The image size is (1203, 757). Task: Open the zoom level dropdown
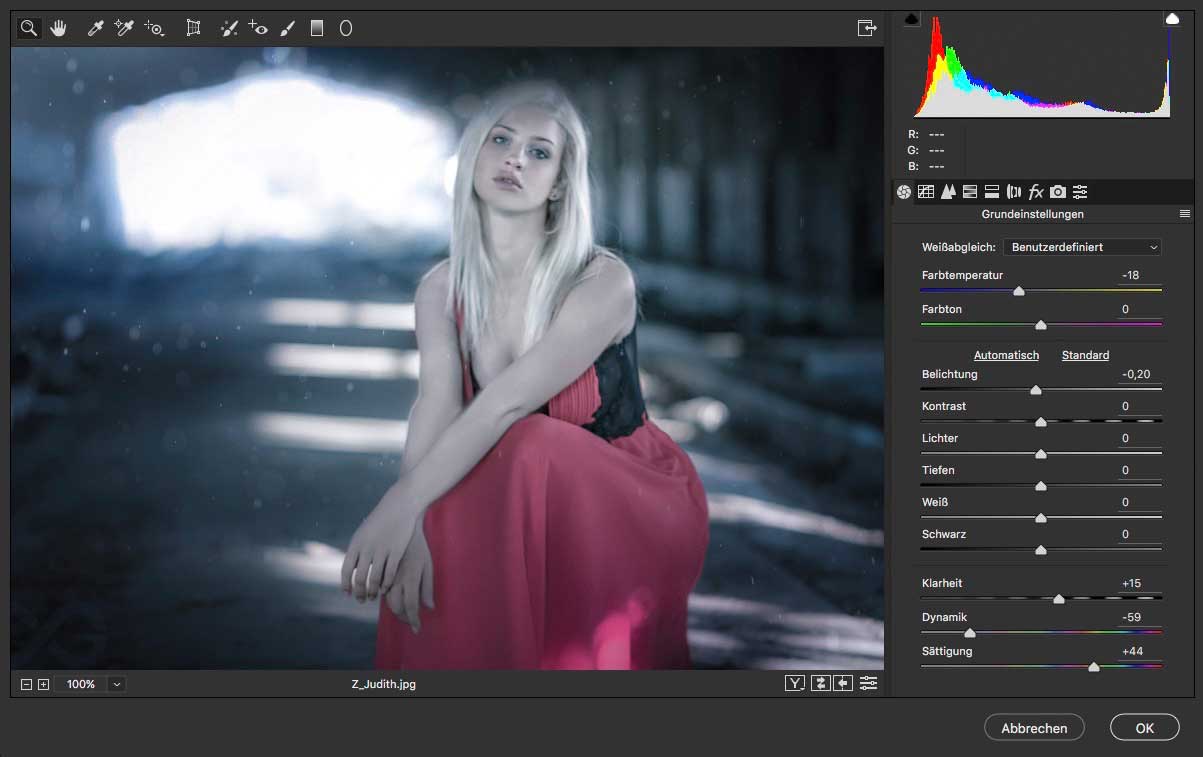pyautogui.click(x=117, y=684)
